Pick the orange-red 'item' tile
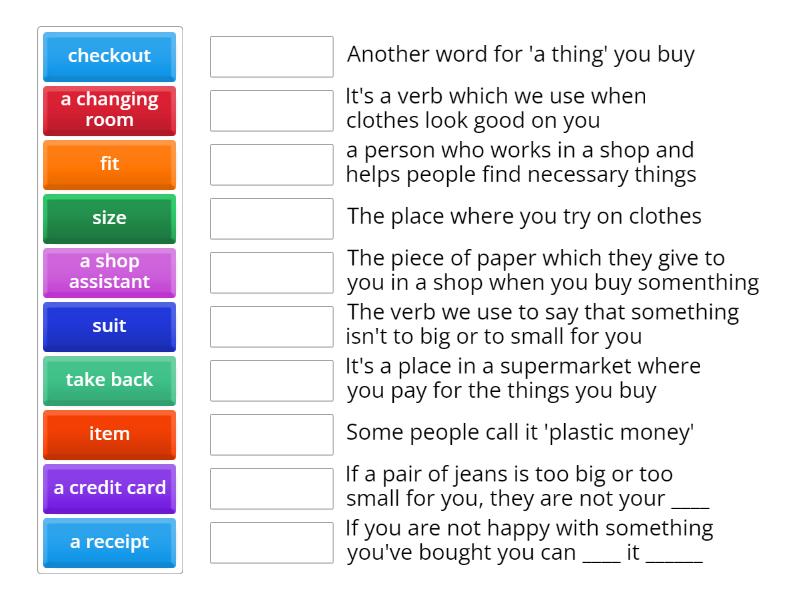The height and width of the screenshot is (600, 800). tap(109, 434)
